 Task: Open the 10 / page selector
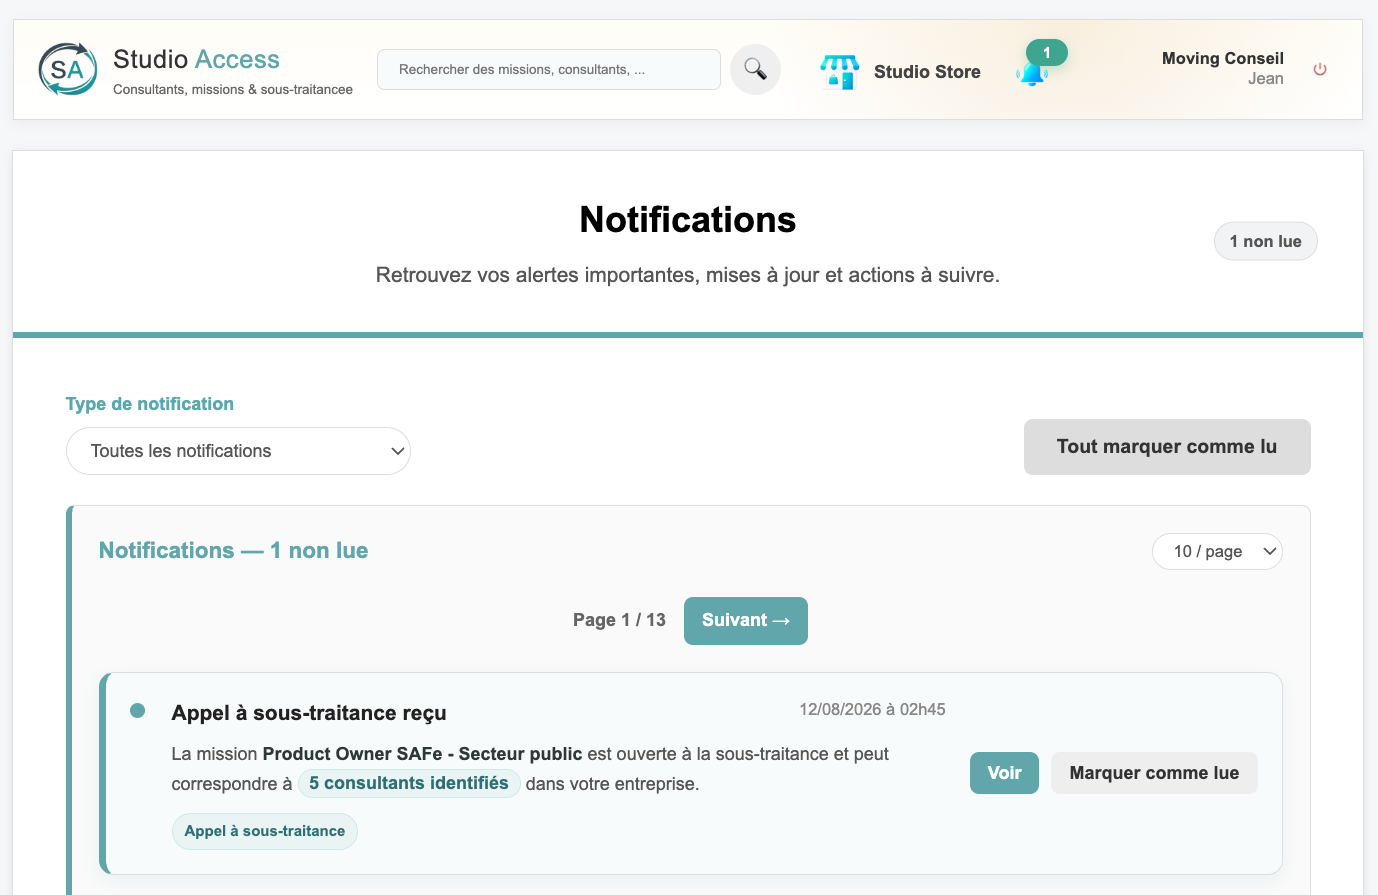pos(1217,551)
